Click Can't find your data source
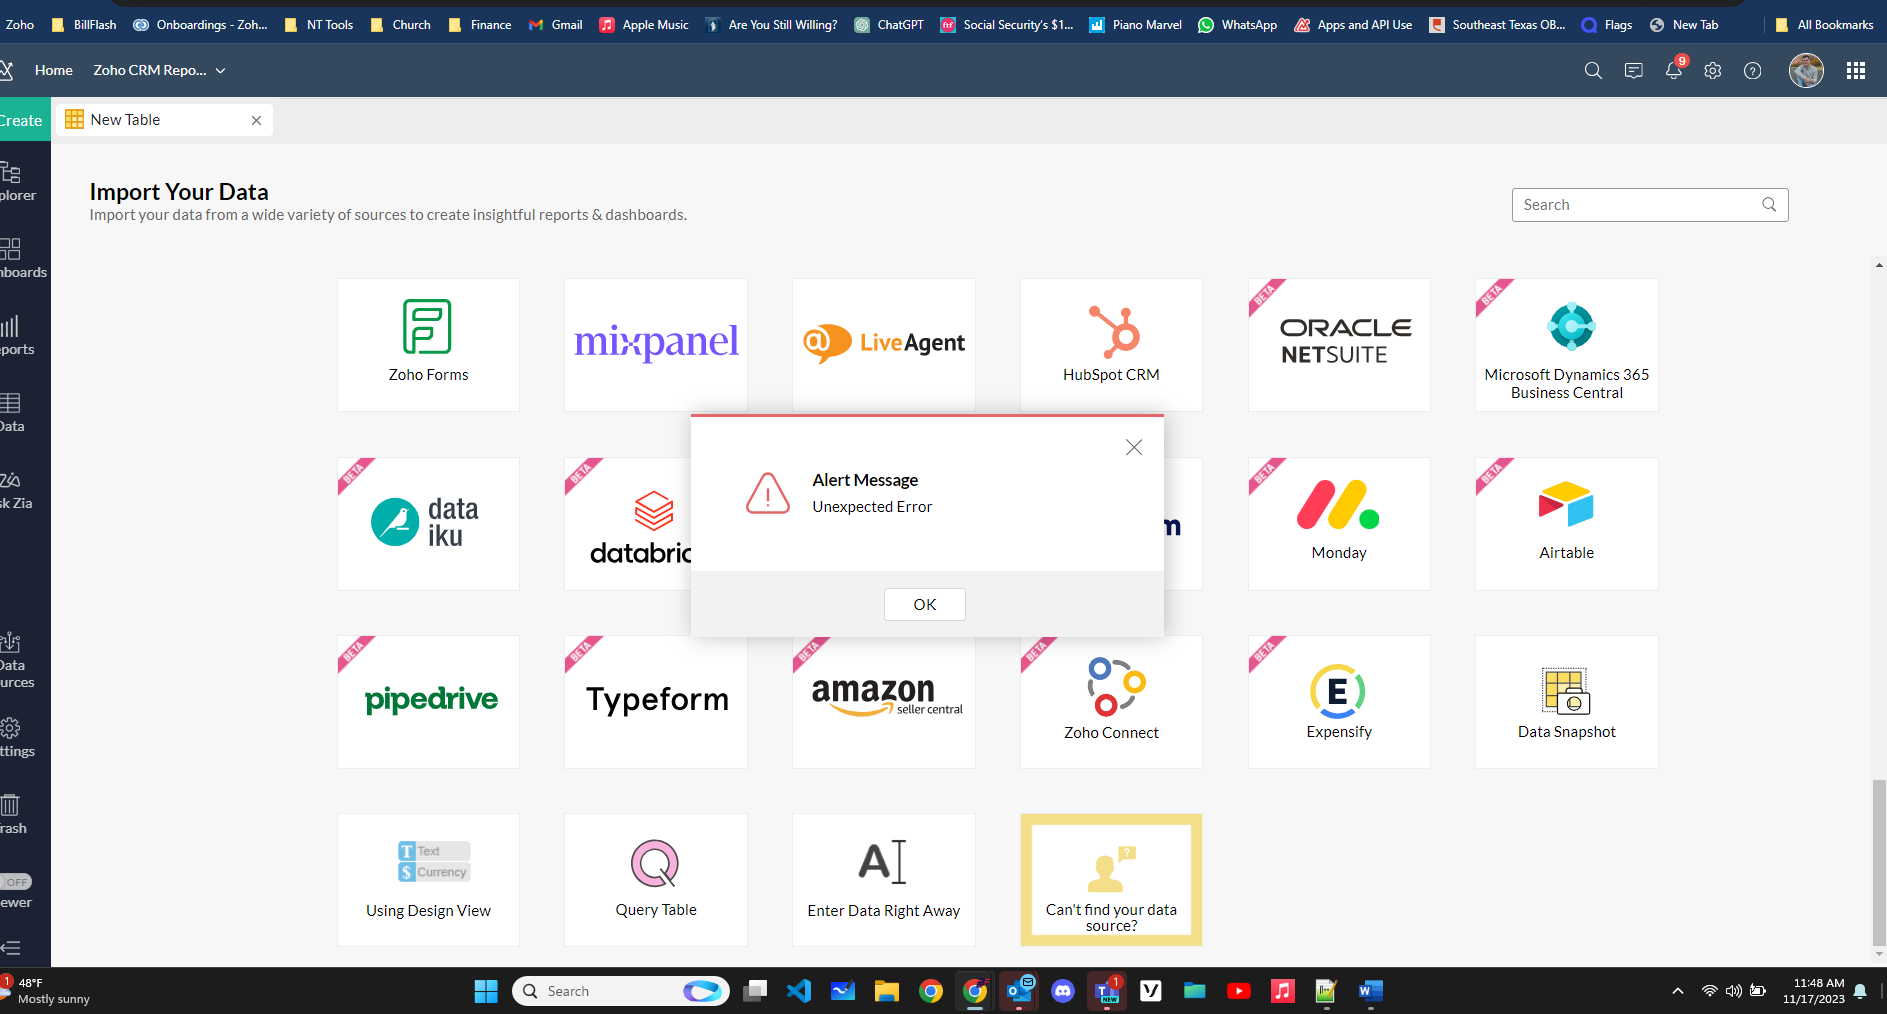 [1111, 880]
